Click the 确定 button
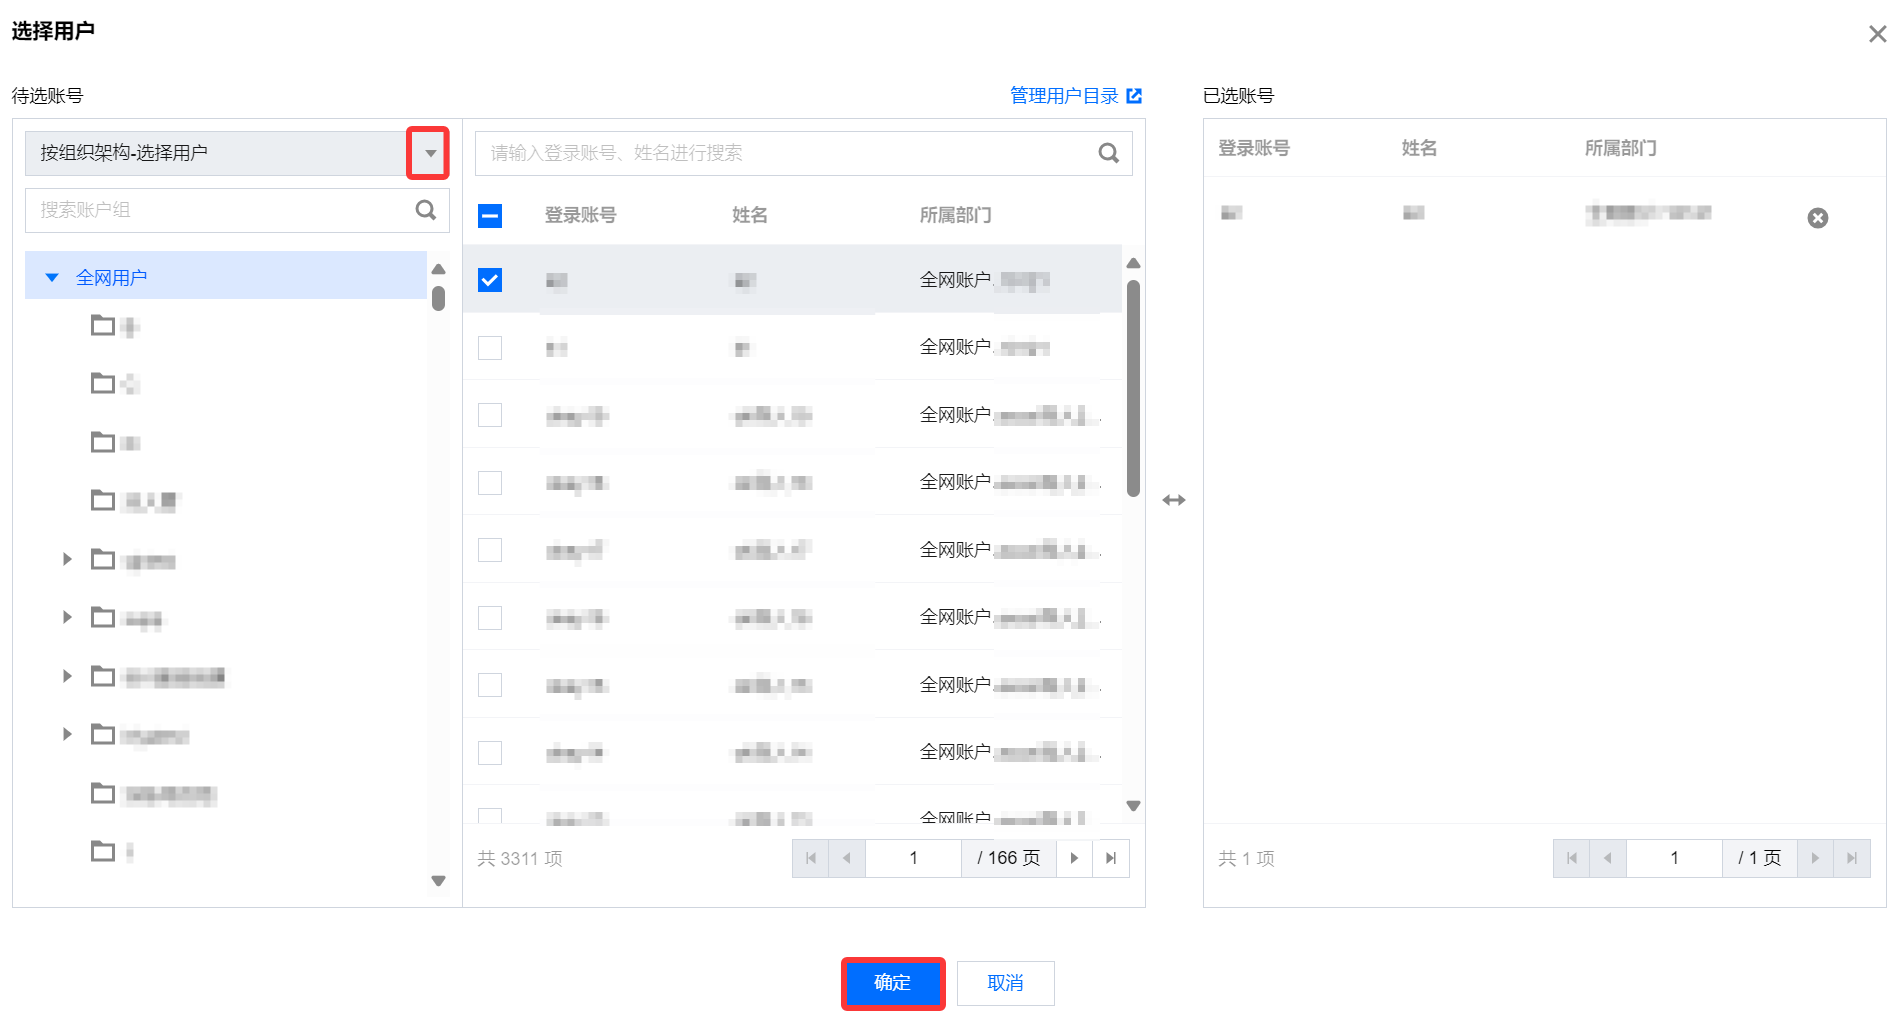Viewport: 1902px width, 1029px height. tap(892, 983)
